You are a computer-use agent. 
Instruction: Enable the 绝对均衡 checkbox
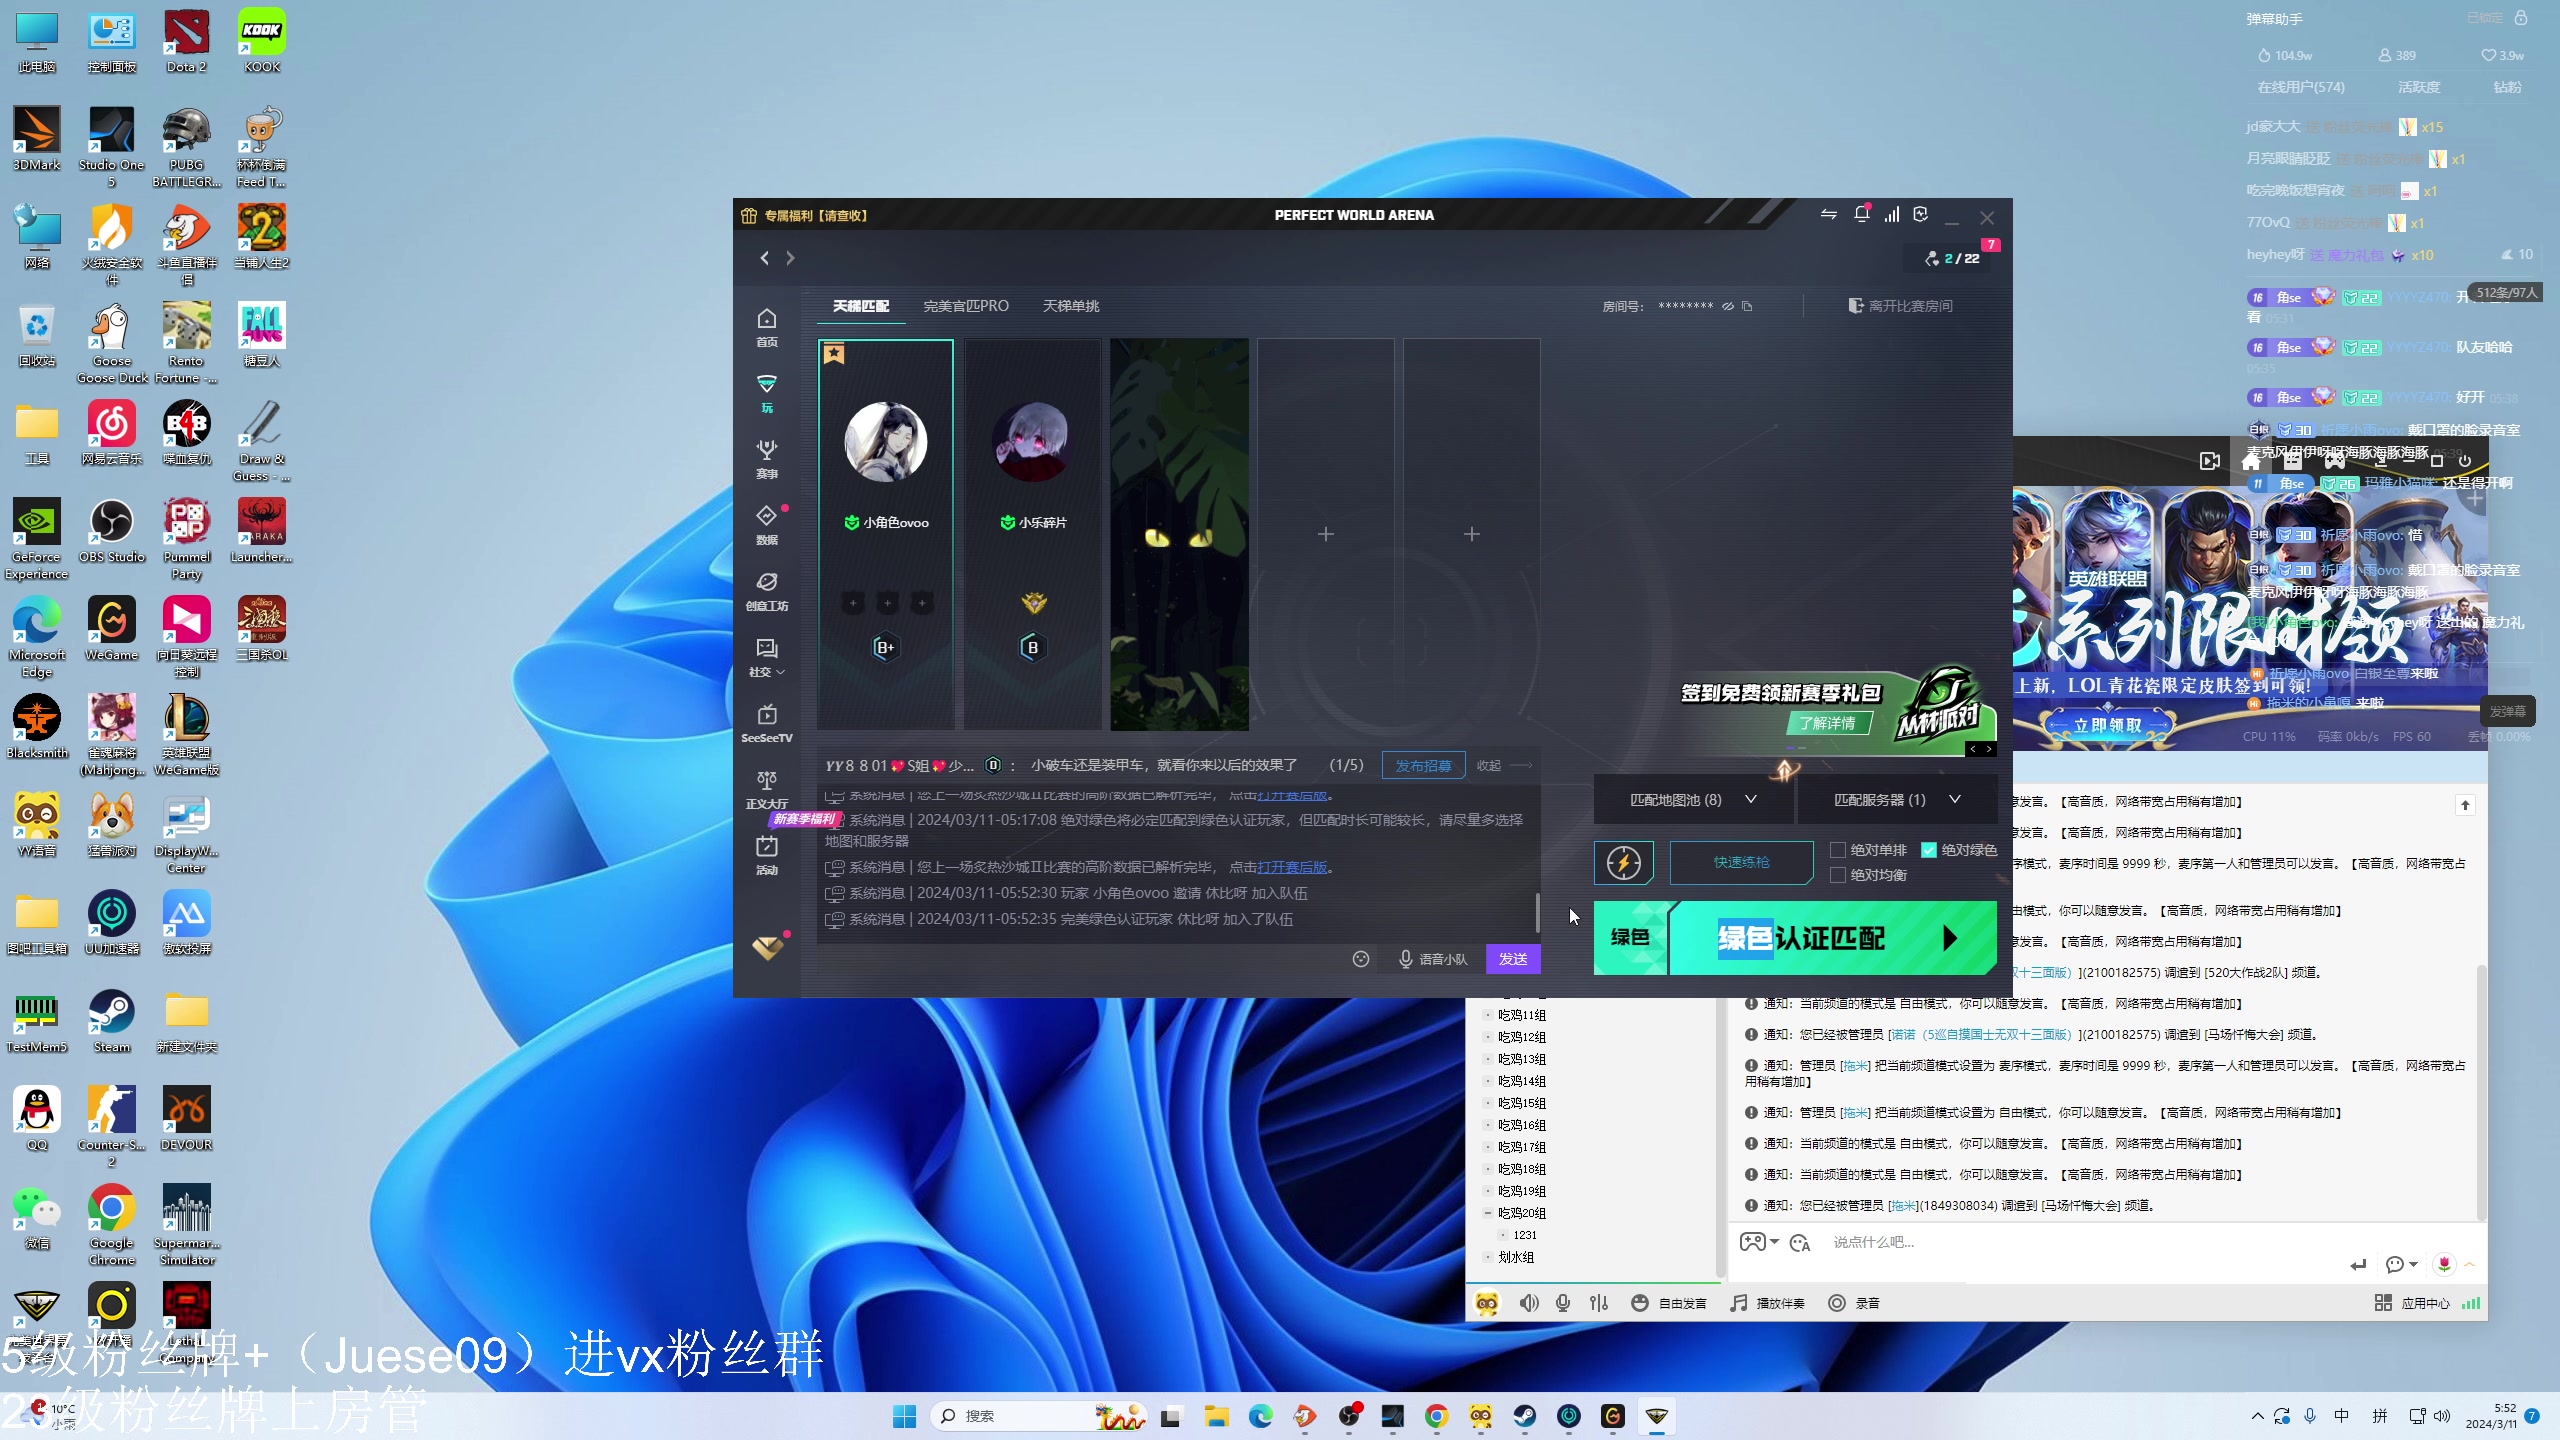pos(1837,875)
